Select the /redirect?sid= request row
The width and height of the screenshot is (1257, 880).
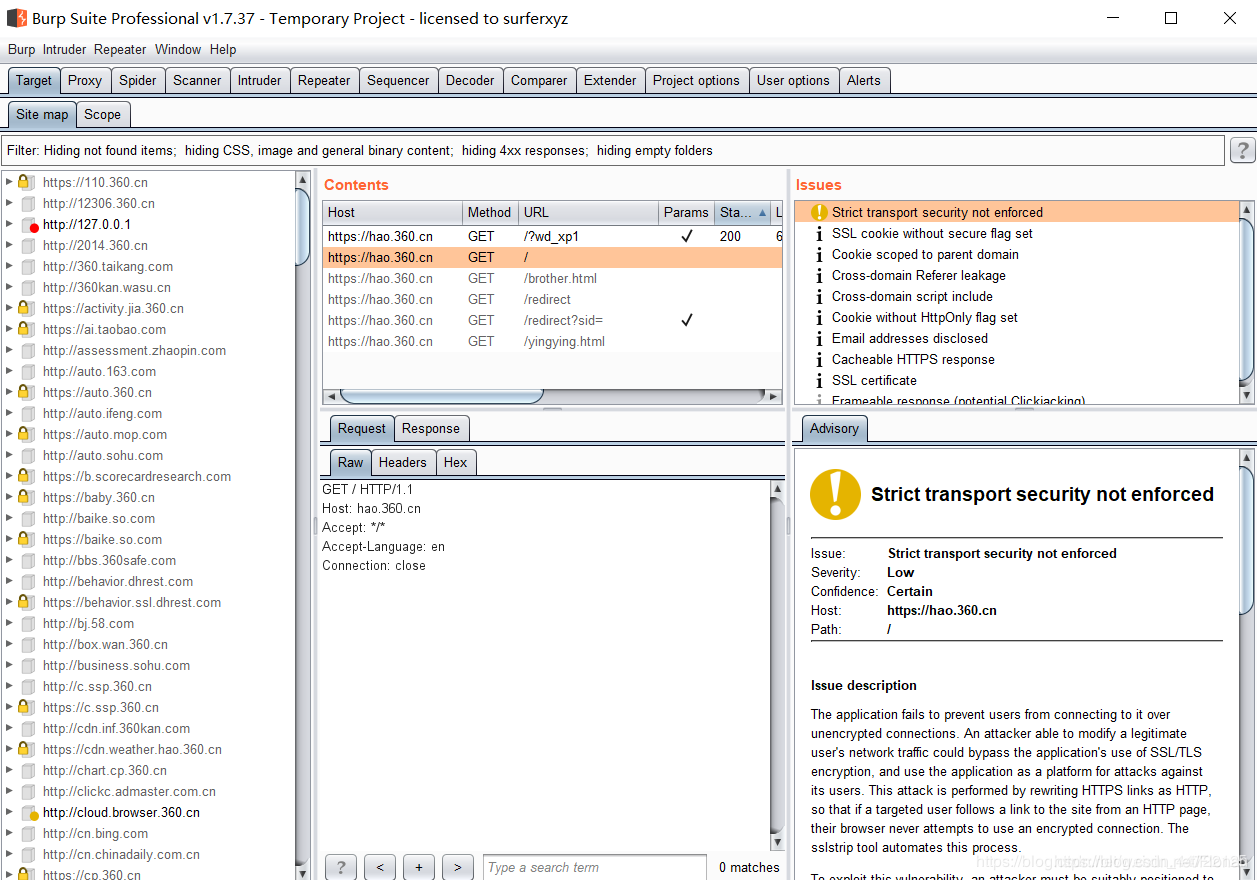[x=553, y=320]
